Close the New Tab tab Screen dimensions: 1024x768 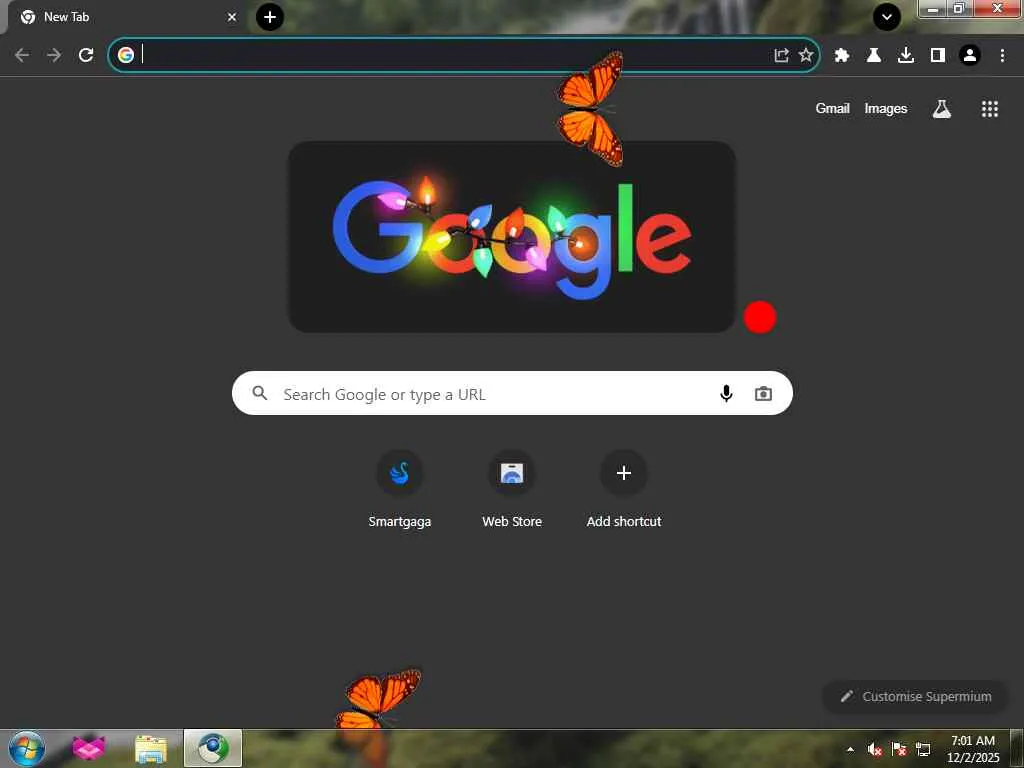pos(232,17)
